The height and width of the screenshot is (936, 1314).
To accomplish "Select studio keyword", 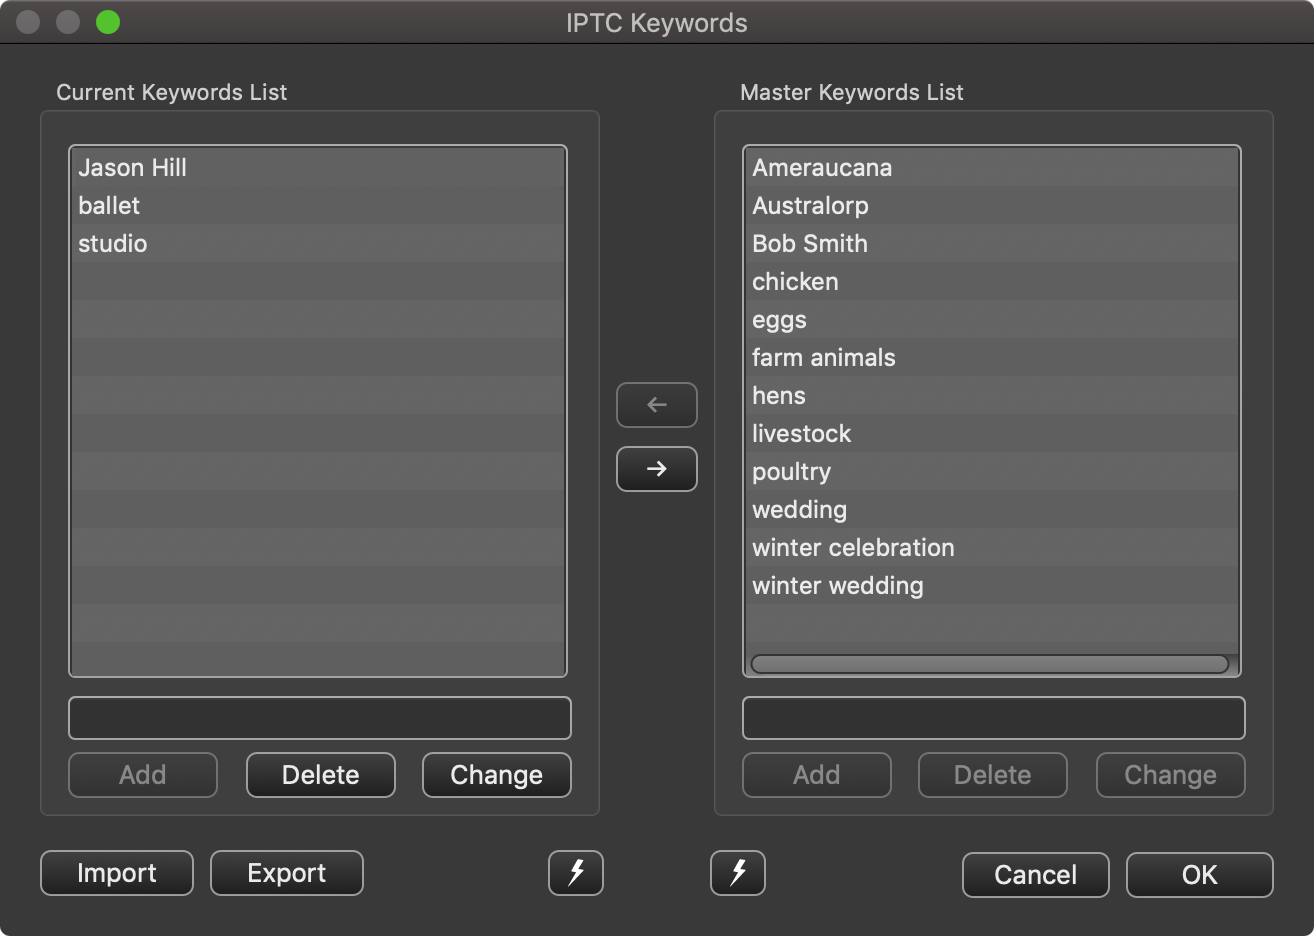I will (318, 243).
